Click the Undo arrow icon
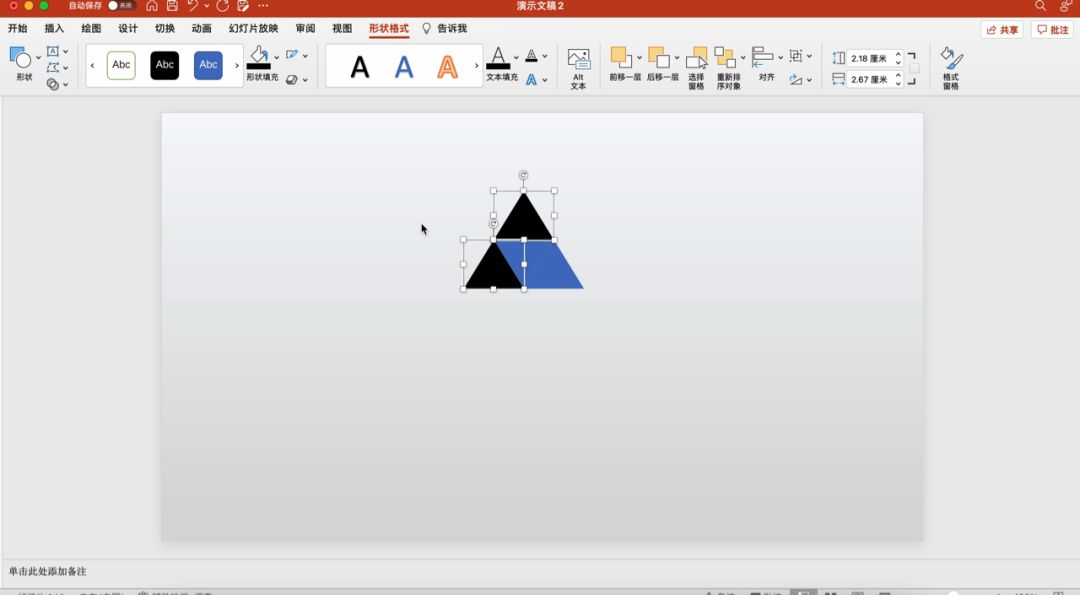The height and width of the screenshot is (595, 1080). pyautogui.click(x=193, y=6)
